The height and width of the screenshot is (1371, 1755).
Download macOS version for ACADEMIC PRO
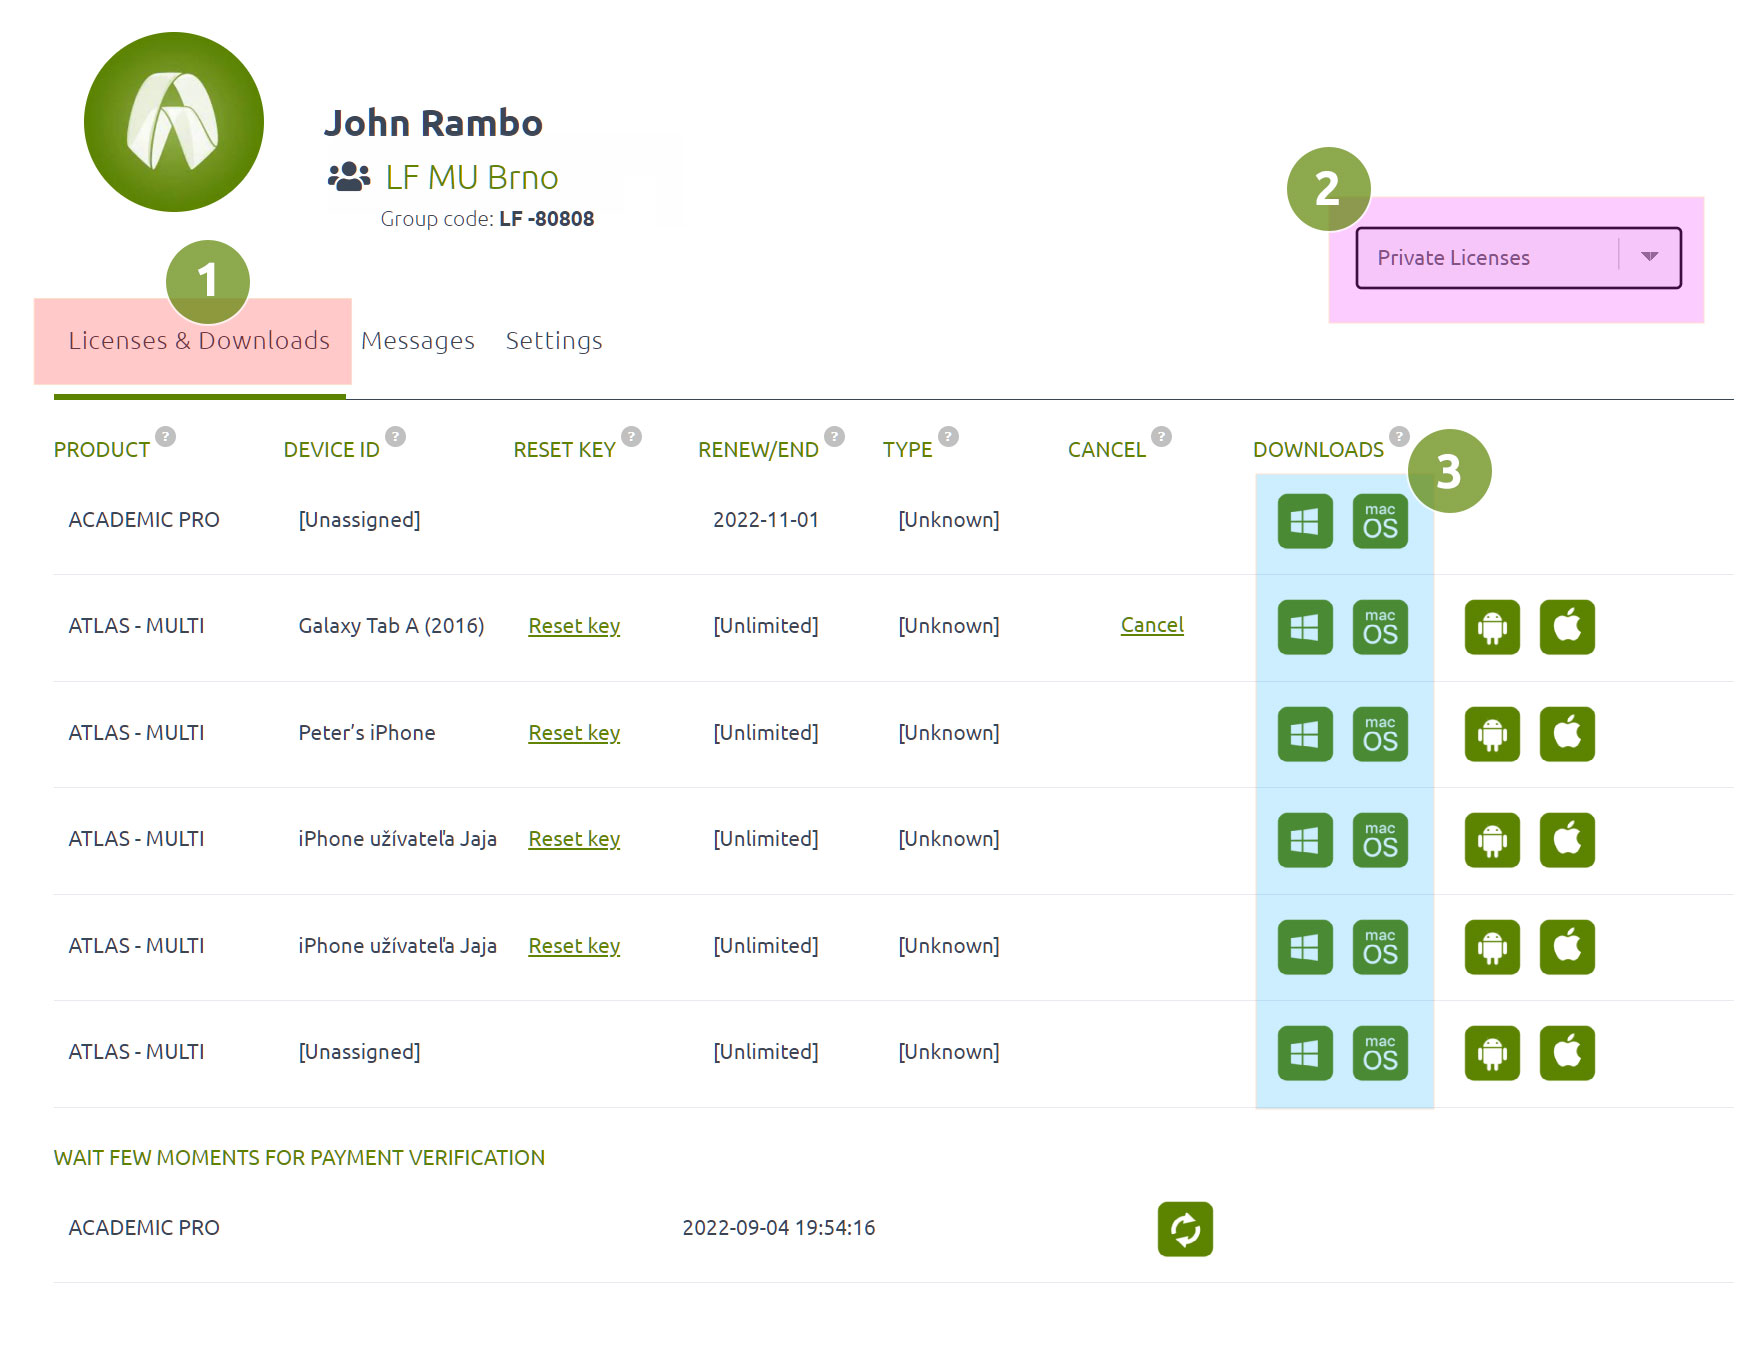coord(1380,521)
